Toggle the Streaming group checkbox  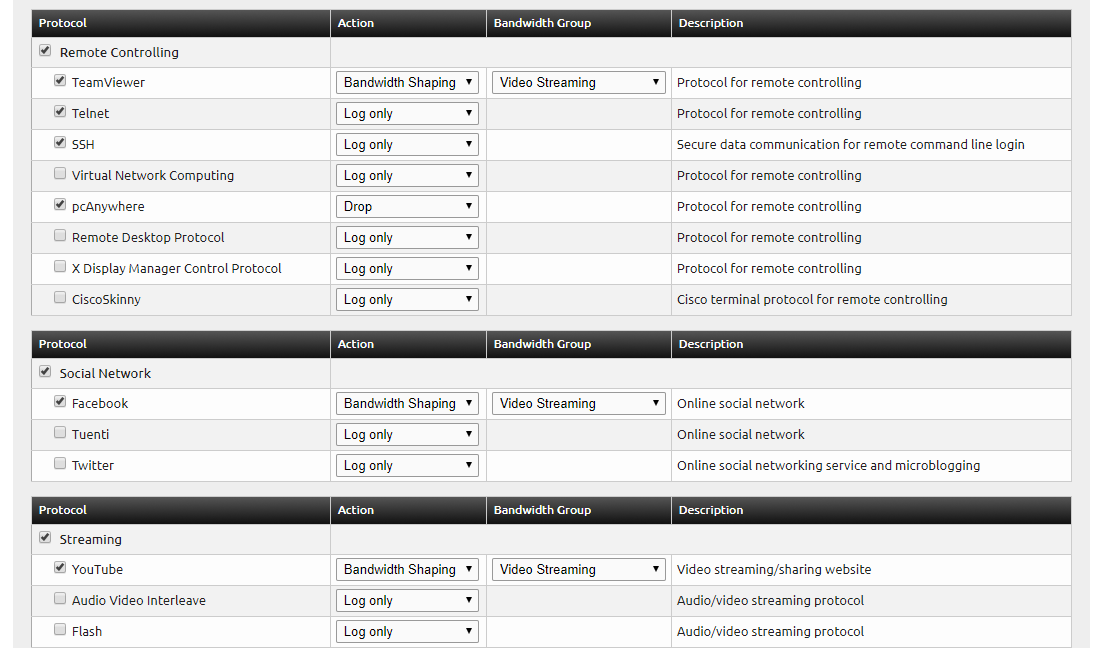45,538
